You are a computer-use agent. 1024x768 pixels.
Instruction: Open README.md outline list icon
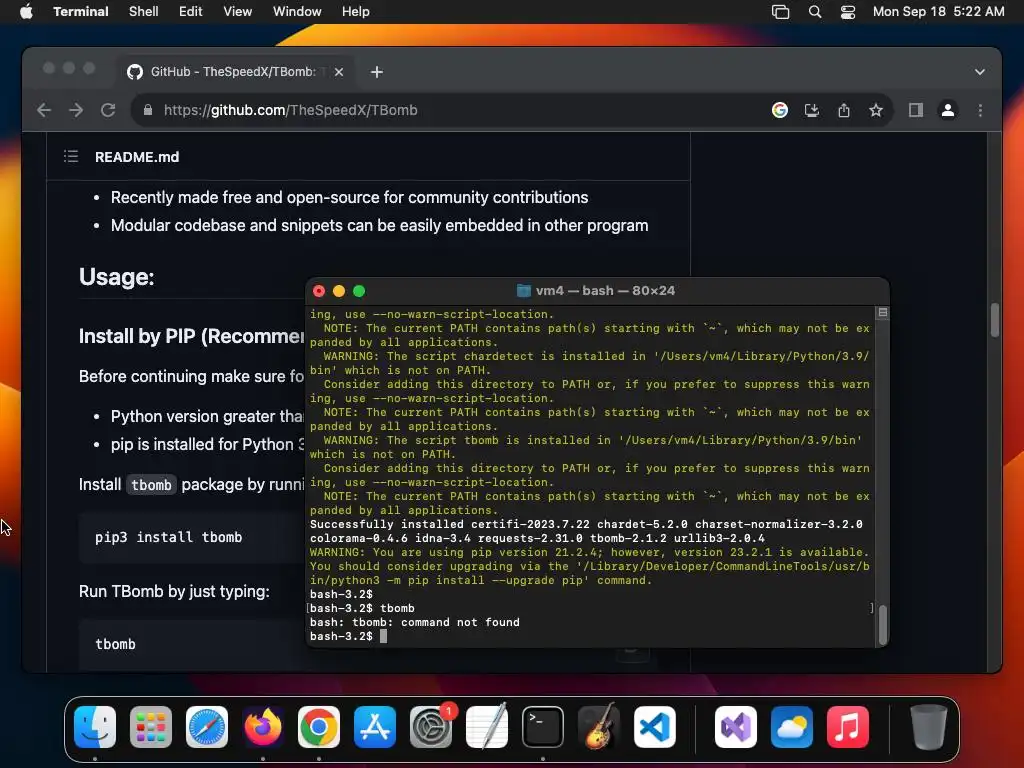pyautogui.click(x=71, y=157)
